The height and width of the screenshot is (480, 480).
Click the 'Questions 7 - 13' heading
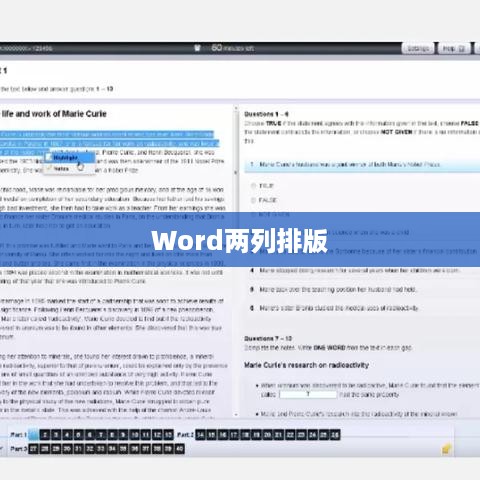[x=268, y=339]
